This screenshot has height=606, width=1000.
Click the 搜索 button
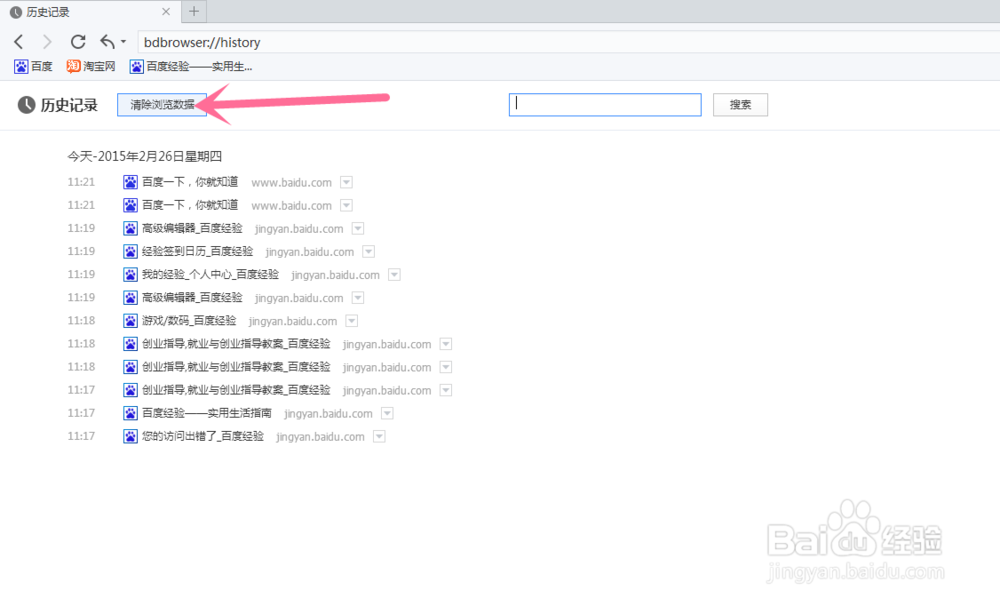click(740, 105)
